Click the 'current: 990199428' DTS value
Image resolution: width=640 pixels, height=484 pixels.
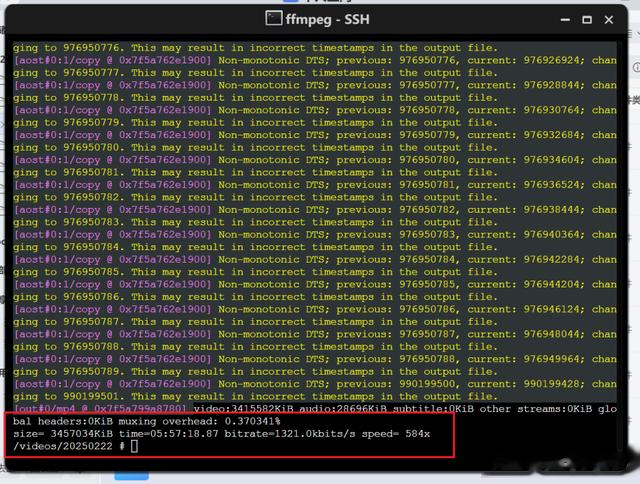click(x=526, y=384)
